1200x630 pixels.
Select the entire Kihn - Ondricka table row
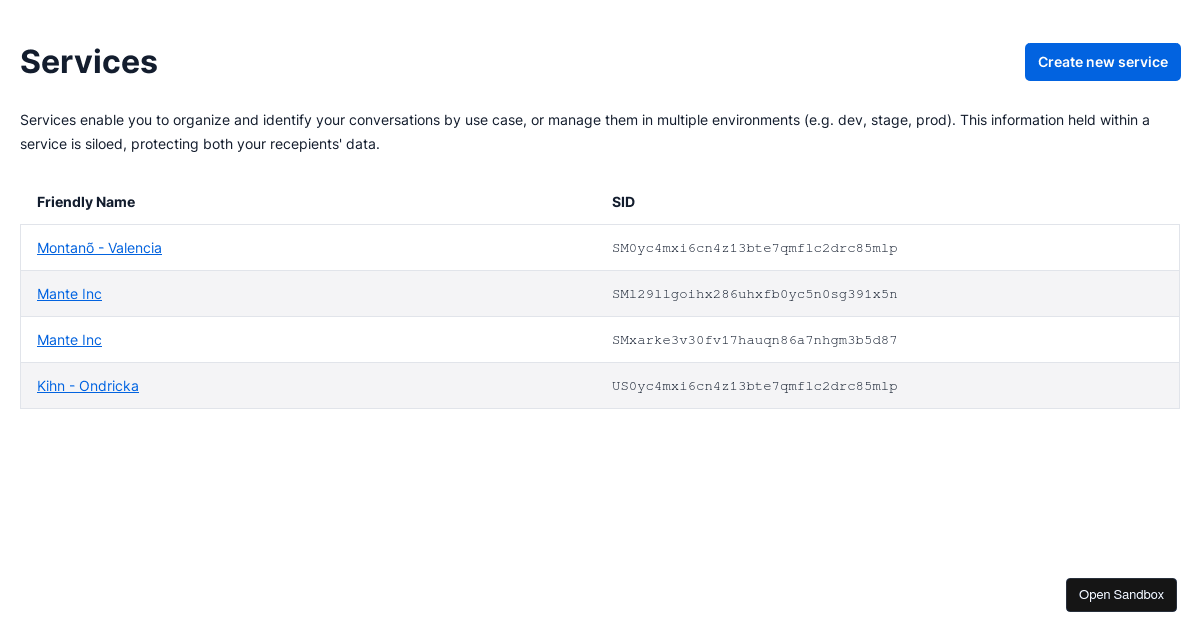(x=600, y=386)
